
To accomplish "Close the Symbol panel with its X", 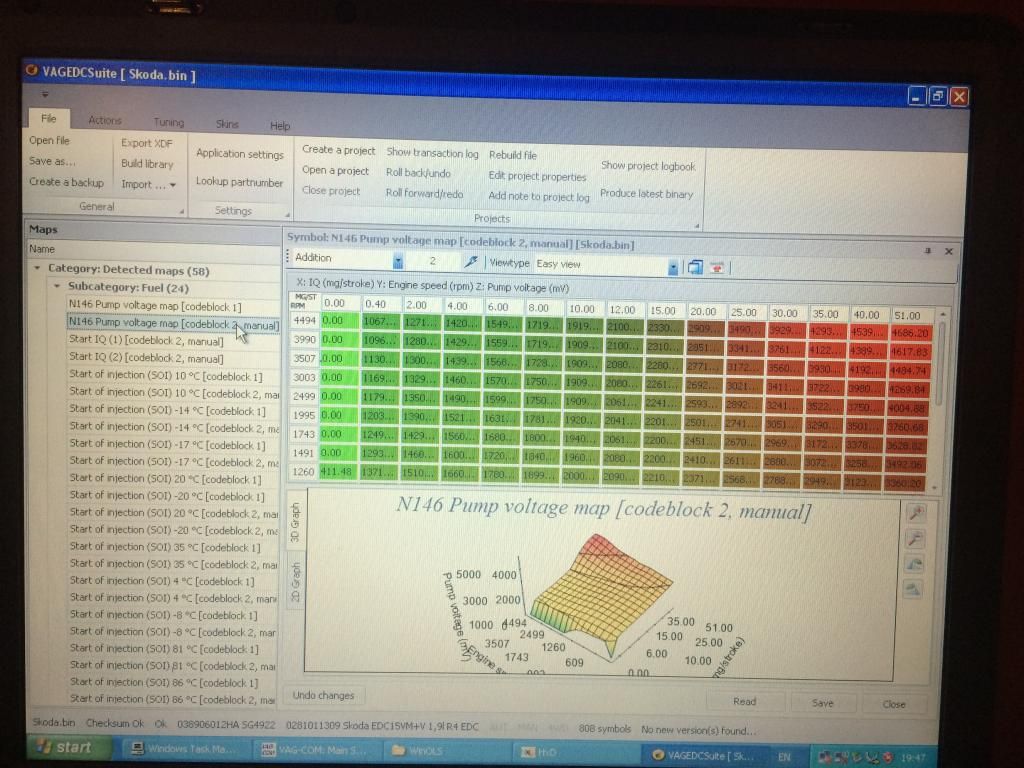I will point(949,251).
